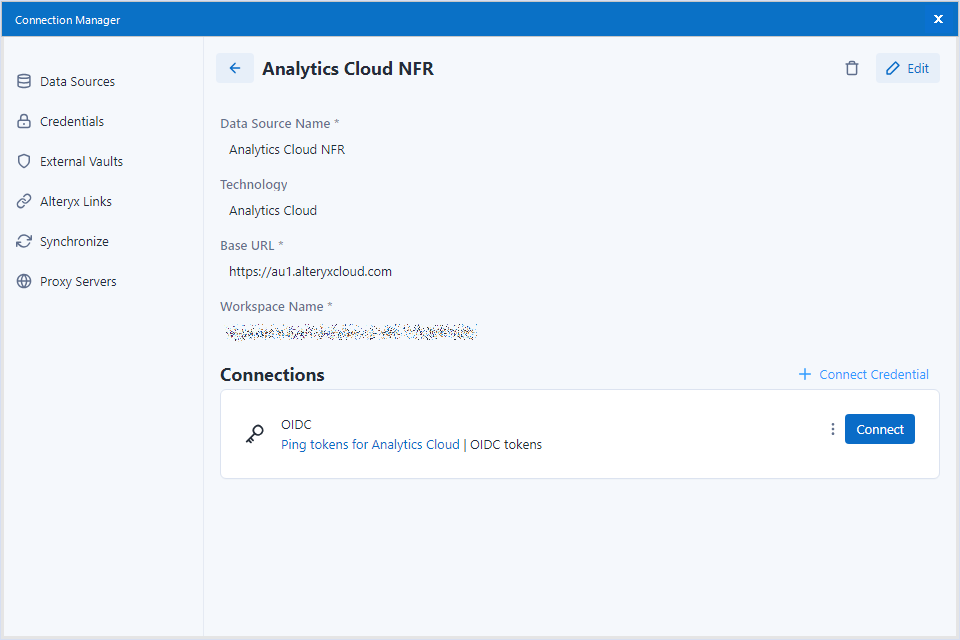Screen dimensions: 960x640
Task: Click the plus icon beside Connect Credential
Action: click(x=804, y=374)
